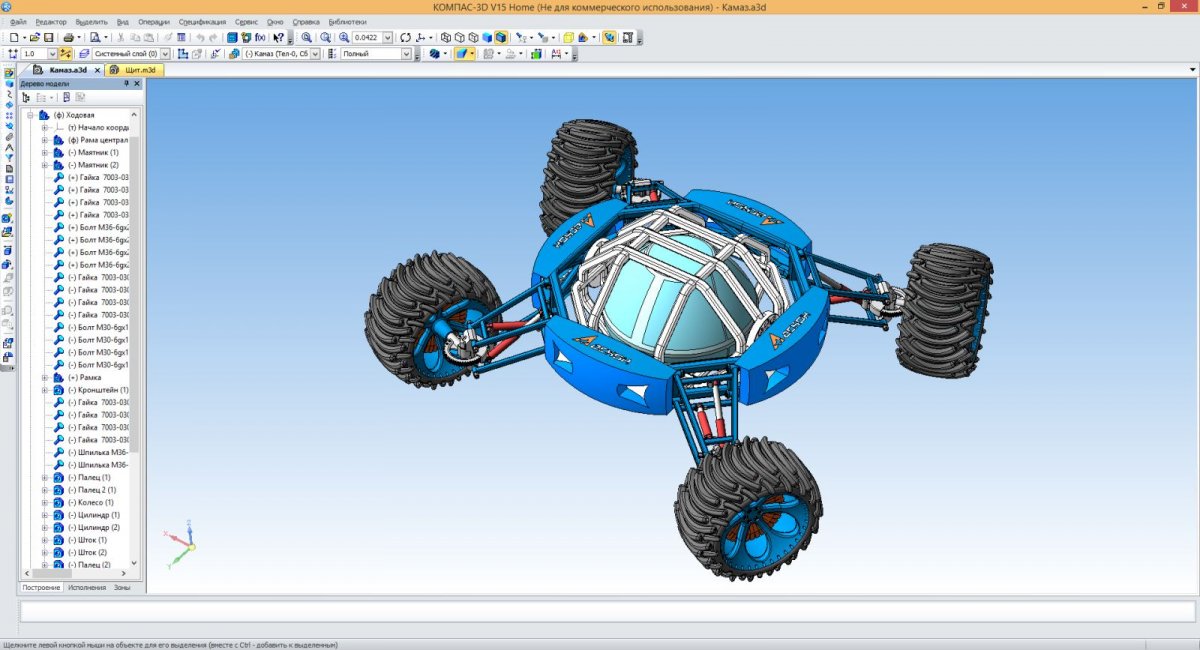Screen dimensions: 1200x650
Task: Click the Open file folder icon
Action: [x=34, y=37]
